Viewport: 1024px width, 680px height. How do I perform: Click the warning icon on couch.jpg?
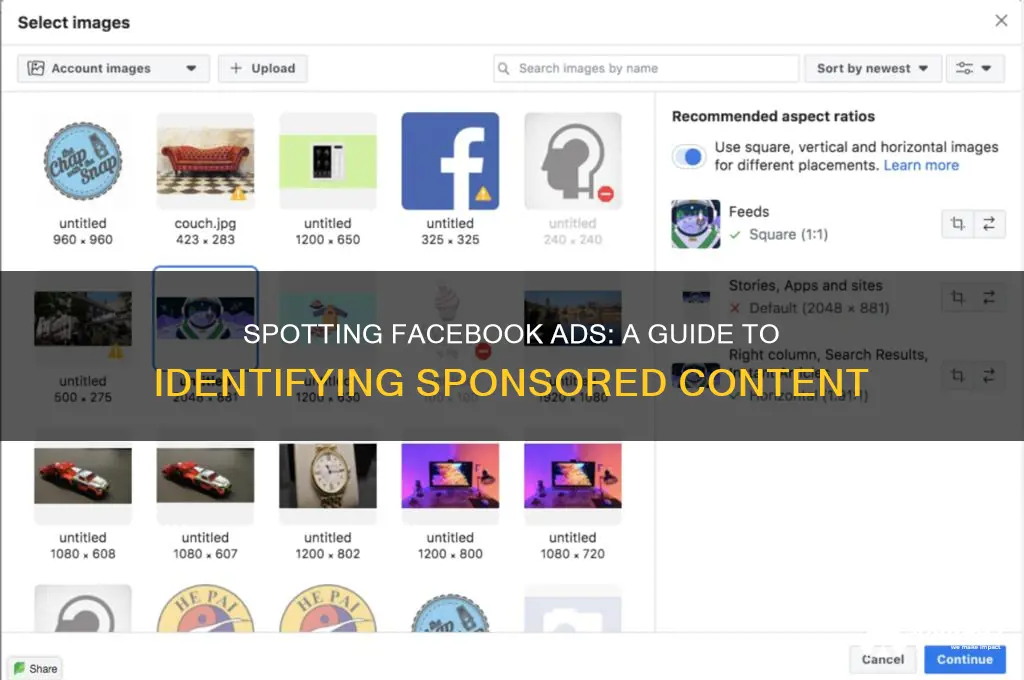238,194
